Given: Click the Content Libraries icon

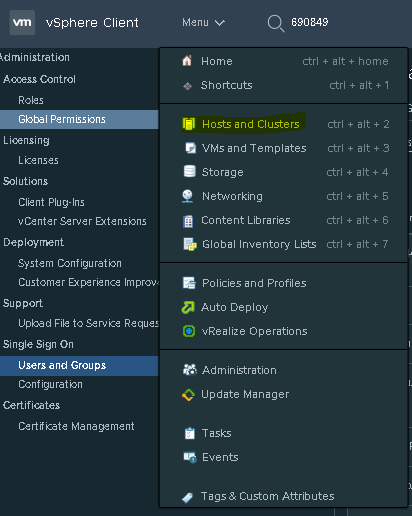Looking at the screenshot, I should tap(188, 221).
